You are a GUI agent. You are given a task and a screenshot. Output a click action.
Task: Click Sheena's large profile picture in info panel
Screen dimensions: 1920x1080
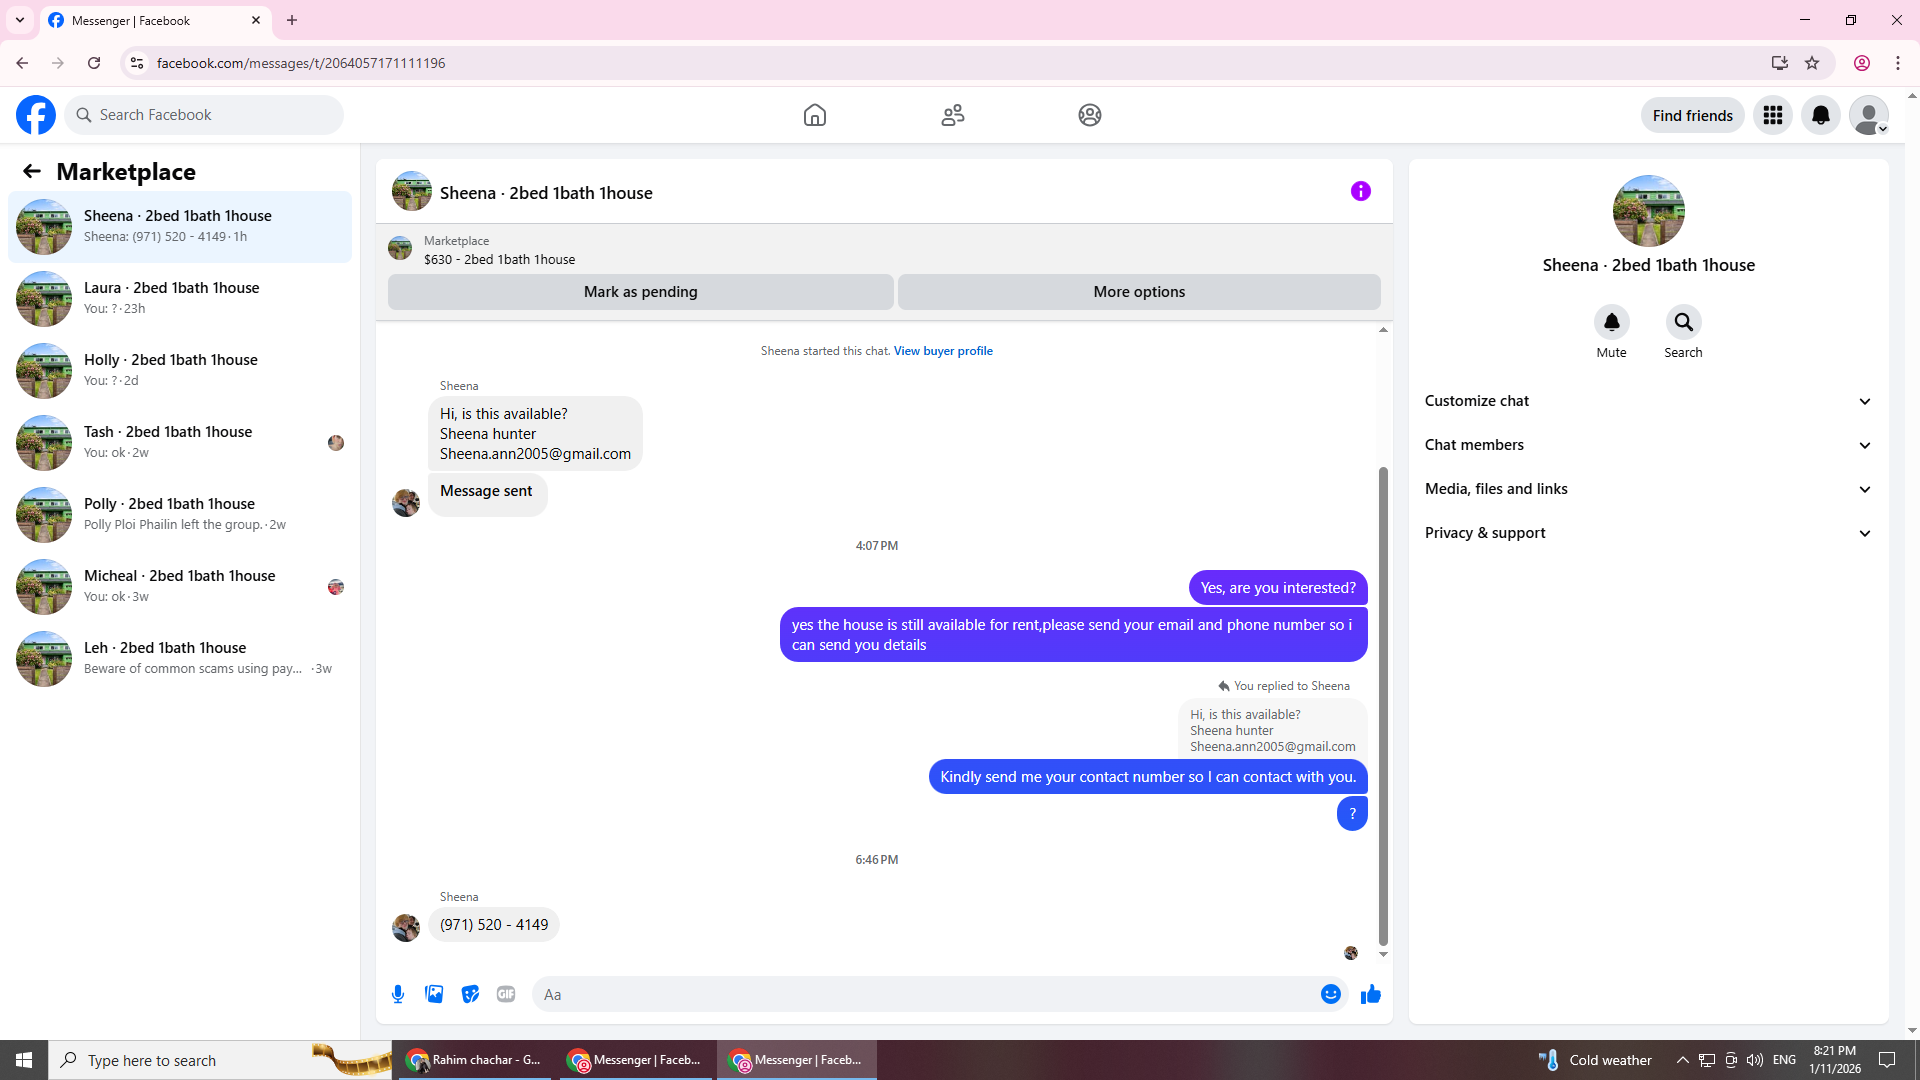tap(1649, 211)
